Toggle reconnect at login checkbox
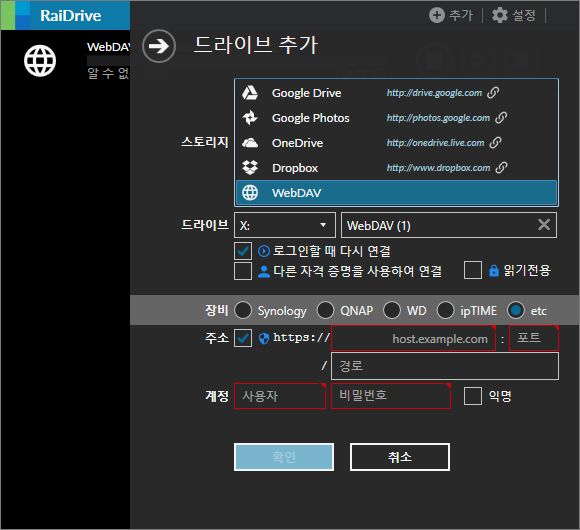 coord(243,251)
